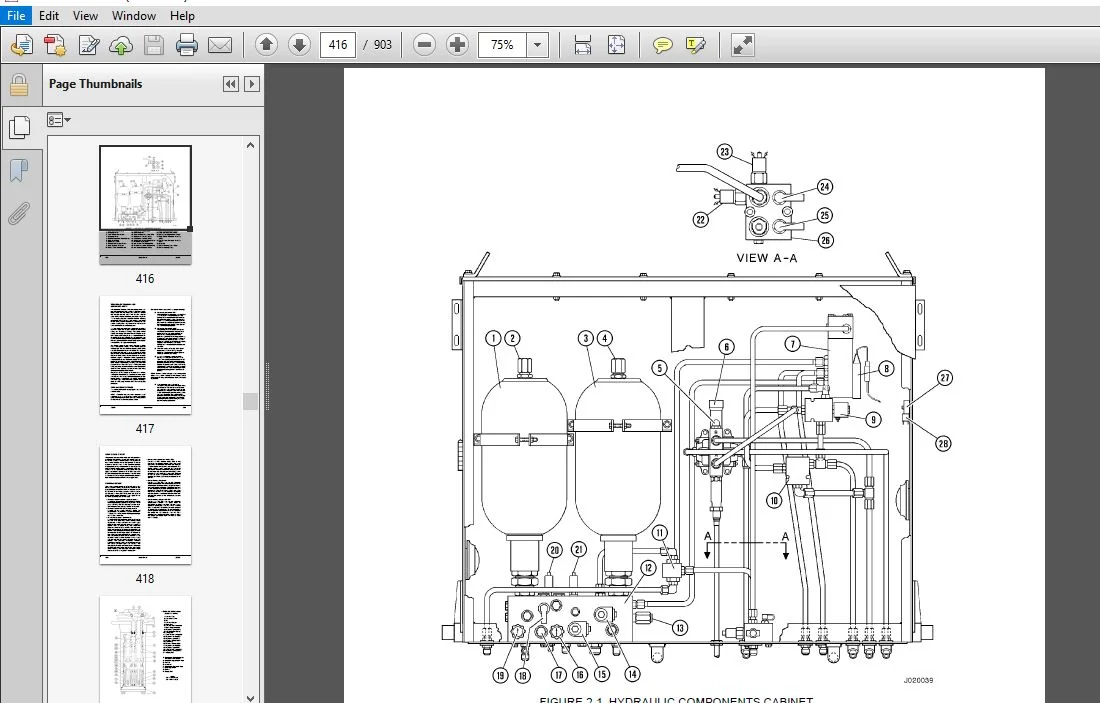Viewport: 1100px width, 703px height.
Task: Click the Save file floppy icon
Action: click(x=154, y=45)
